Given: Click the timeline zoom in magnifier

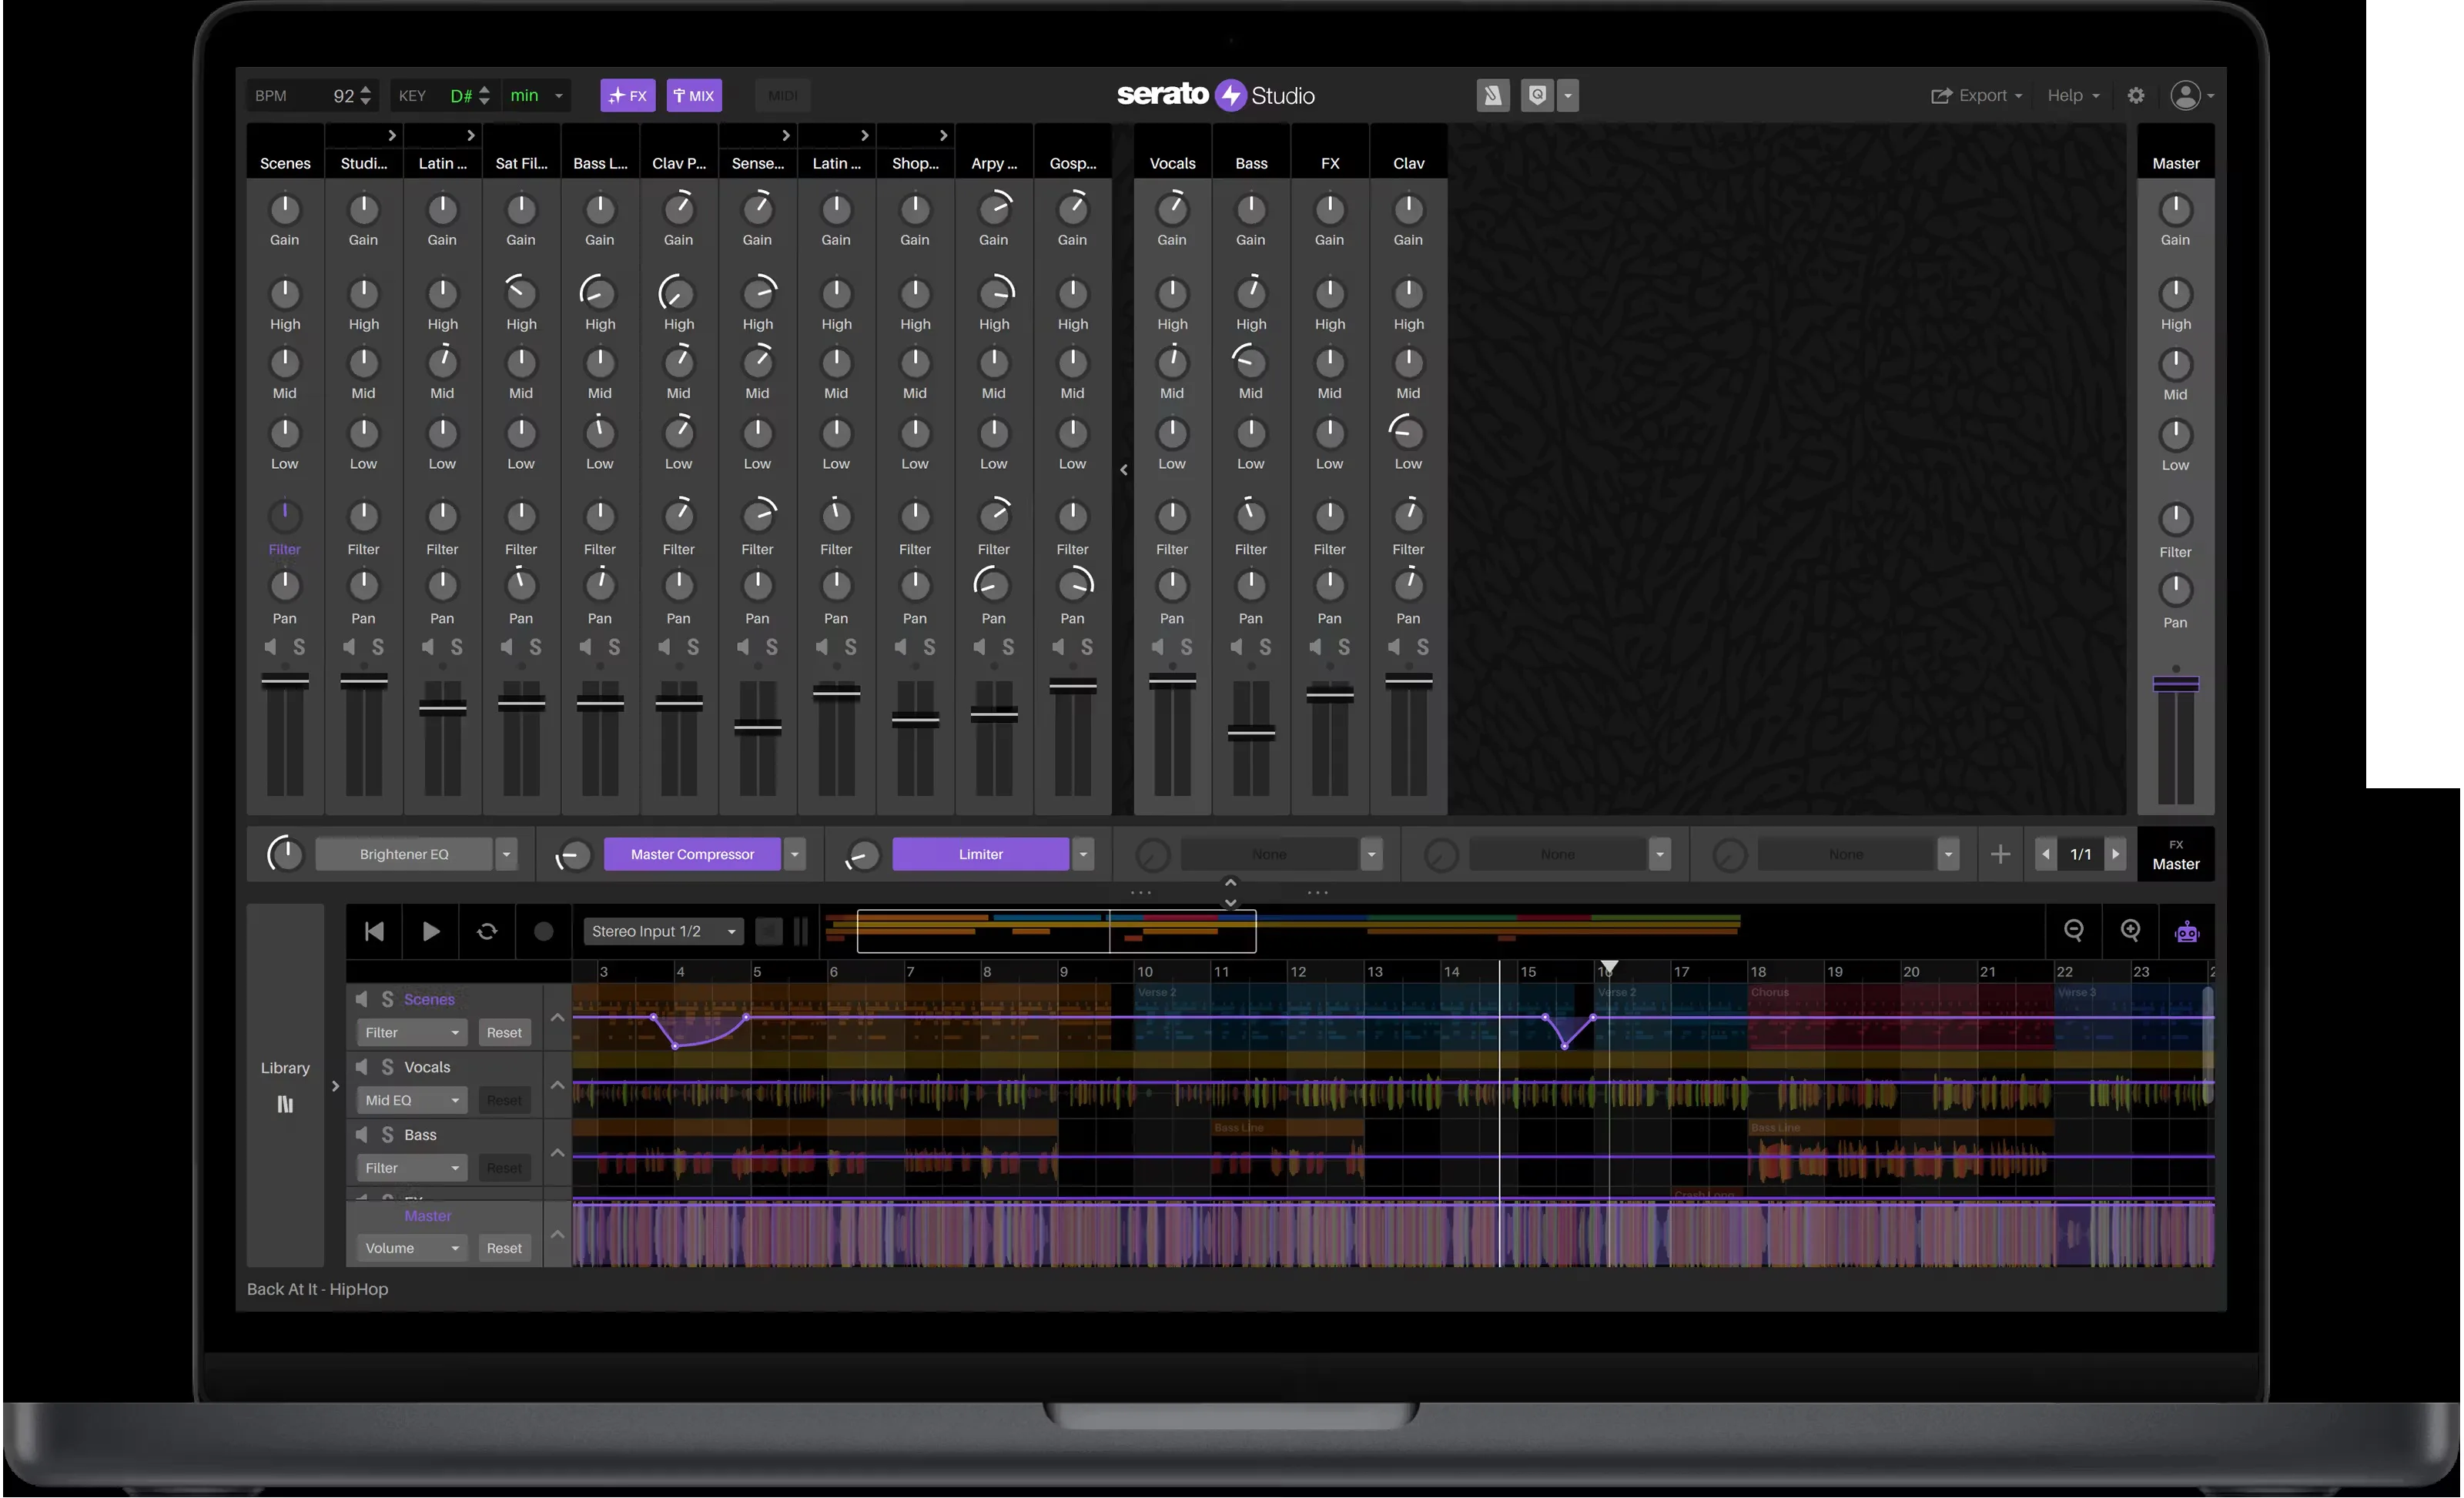Looking at the screenshot, I should click(x=2131, y=932).
